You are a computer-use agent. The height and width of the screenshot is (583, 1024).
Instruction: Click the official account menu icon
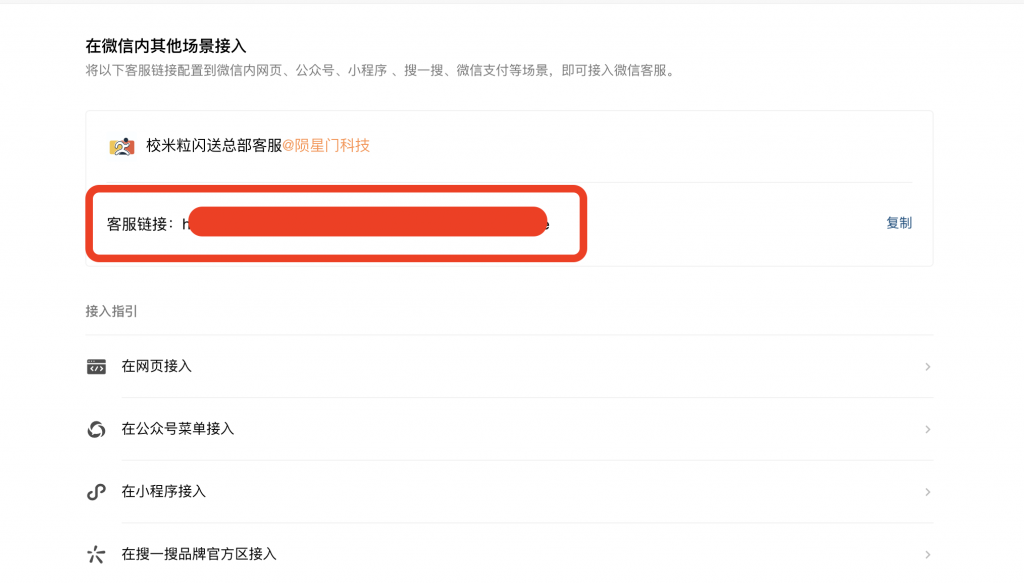[96, 429]
